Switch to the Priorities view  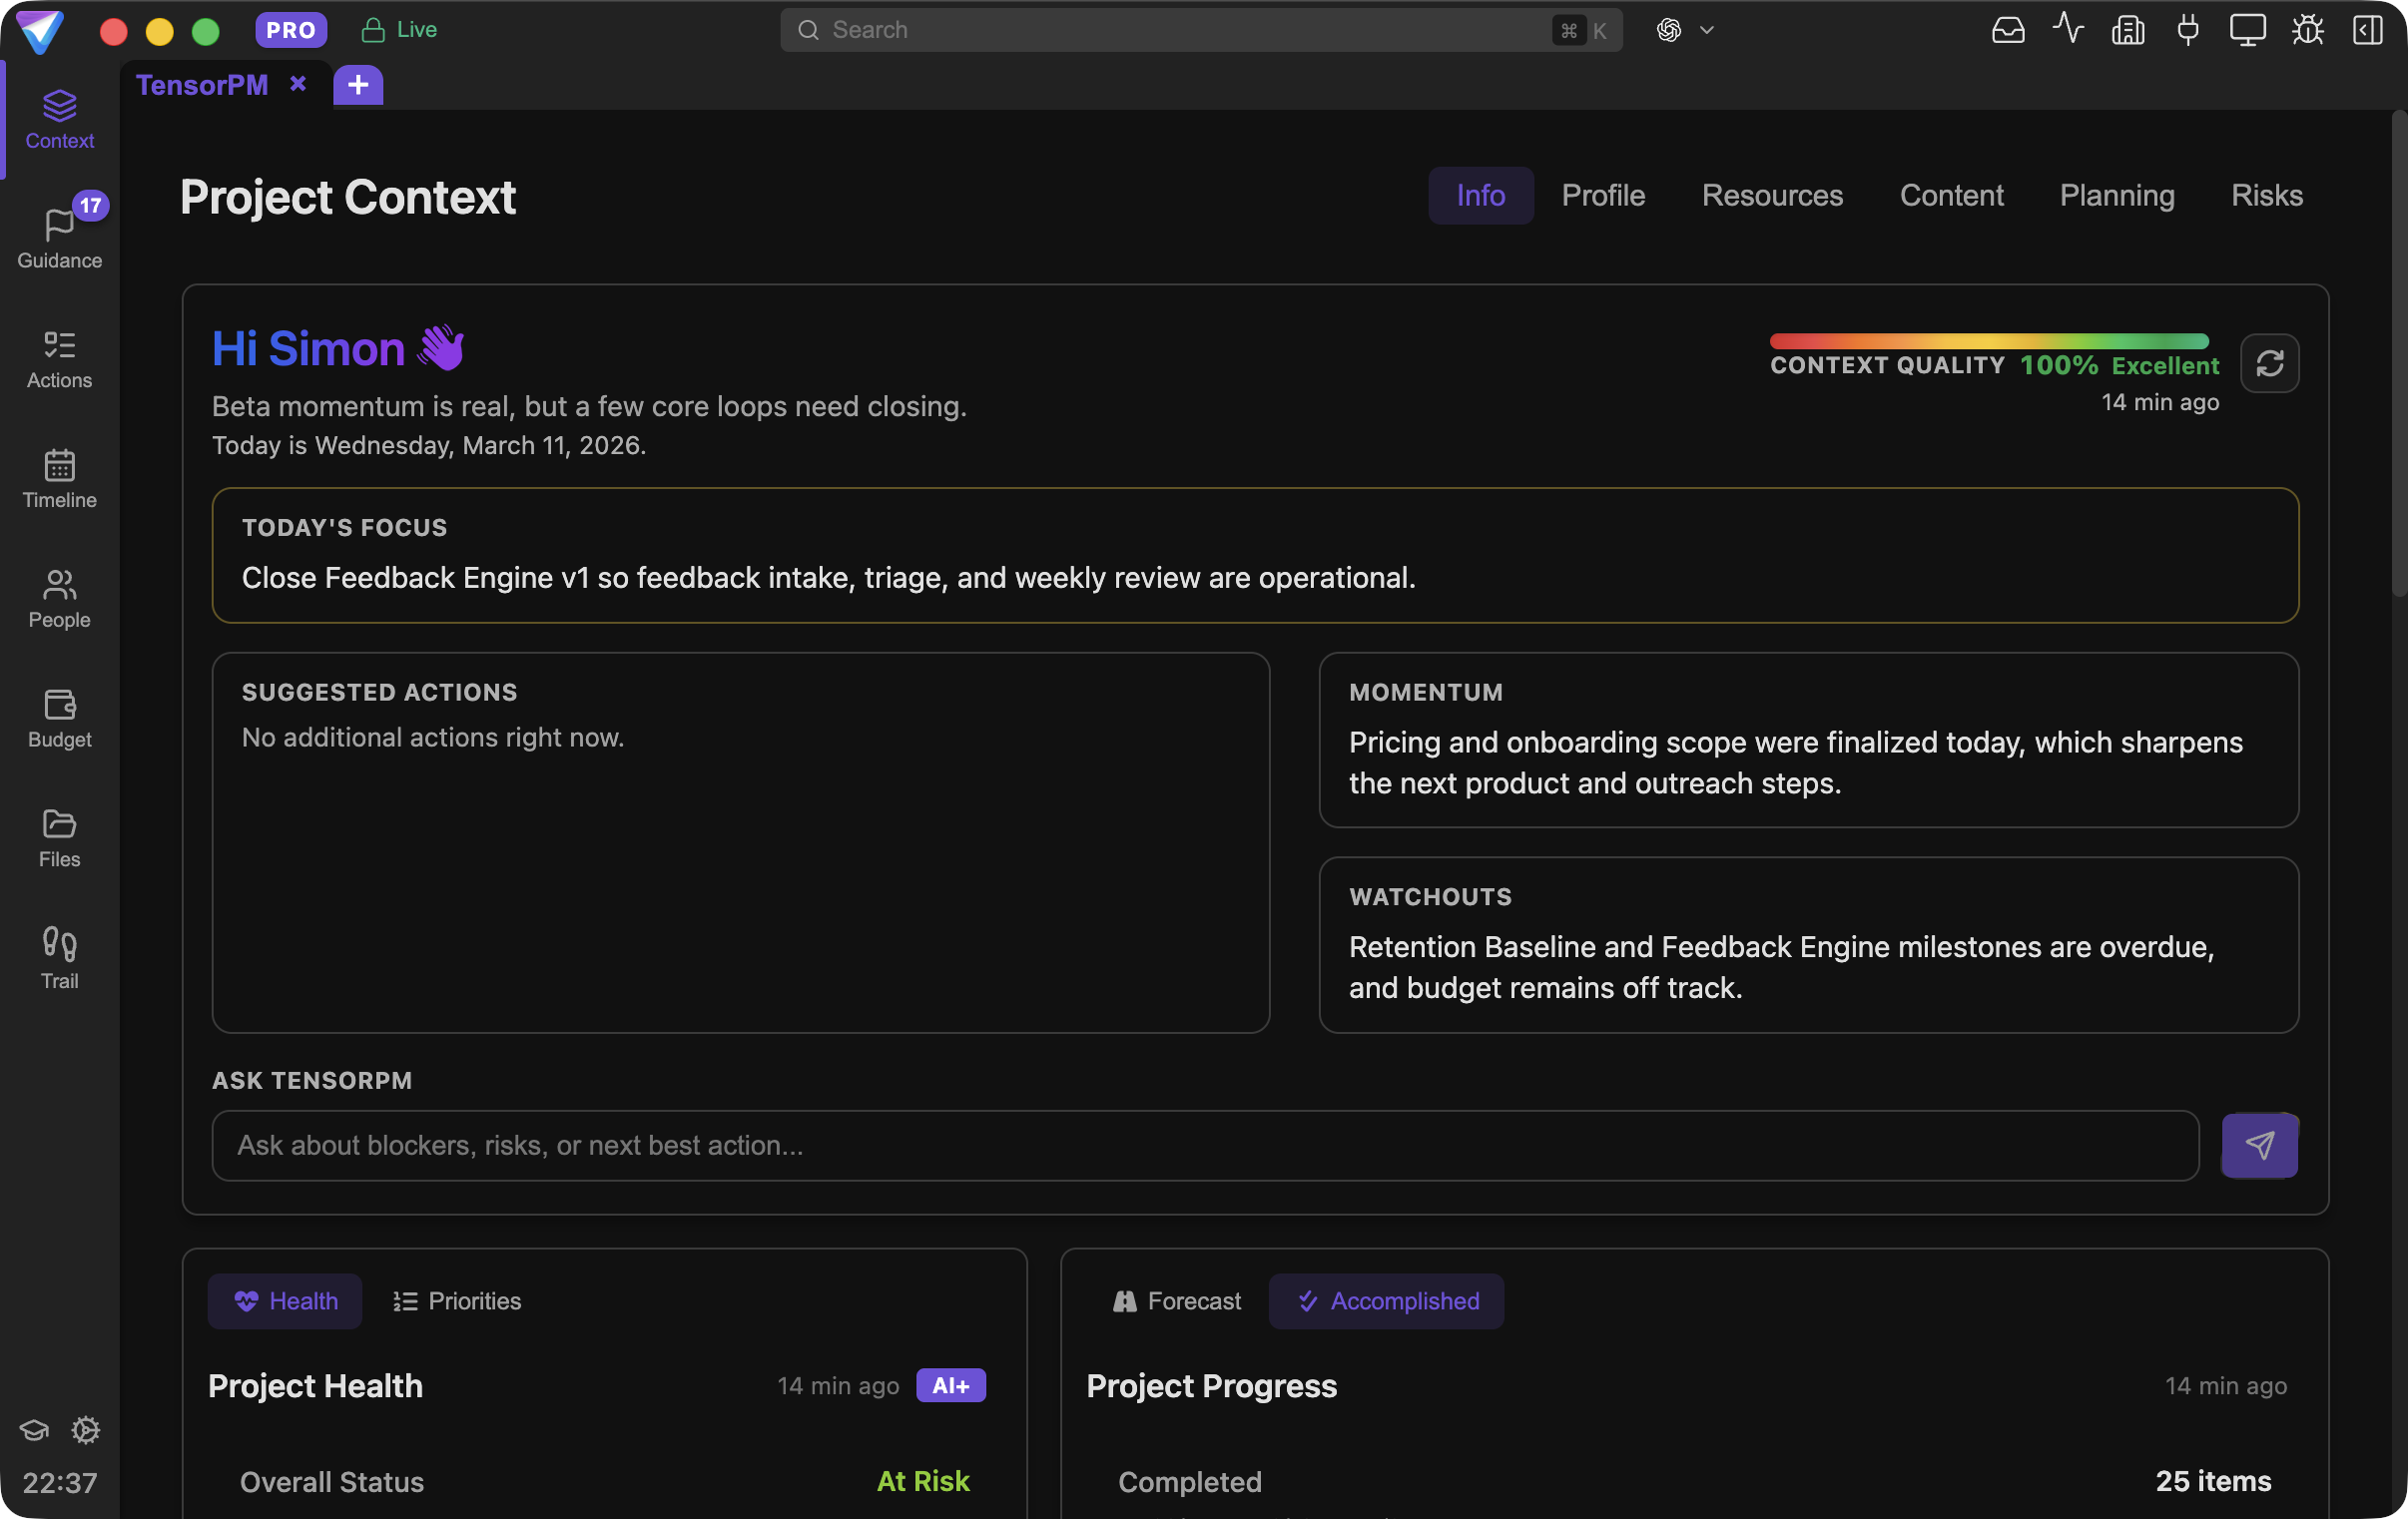(457, 1301)
